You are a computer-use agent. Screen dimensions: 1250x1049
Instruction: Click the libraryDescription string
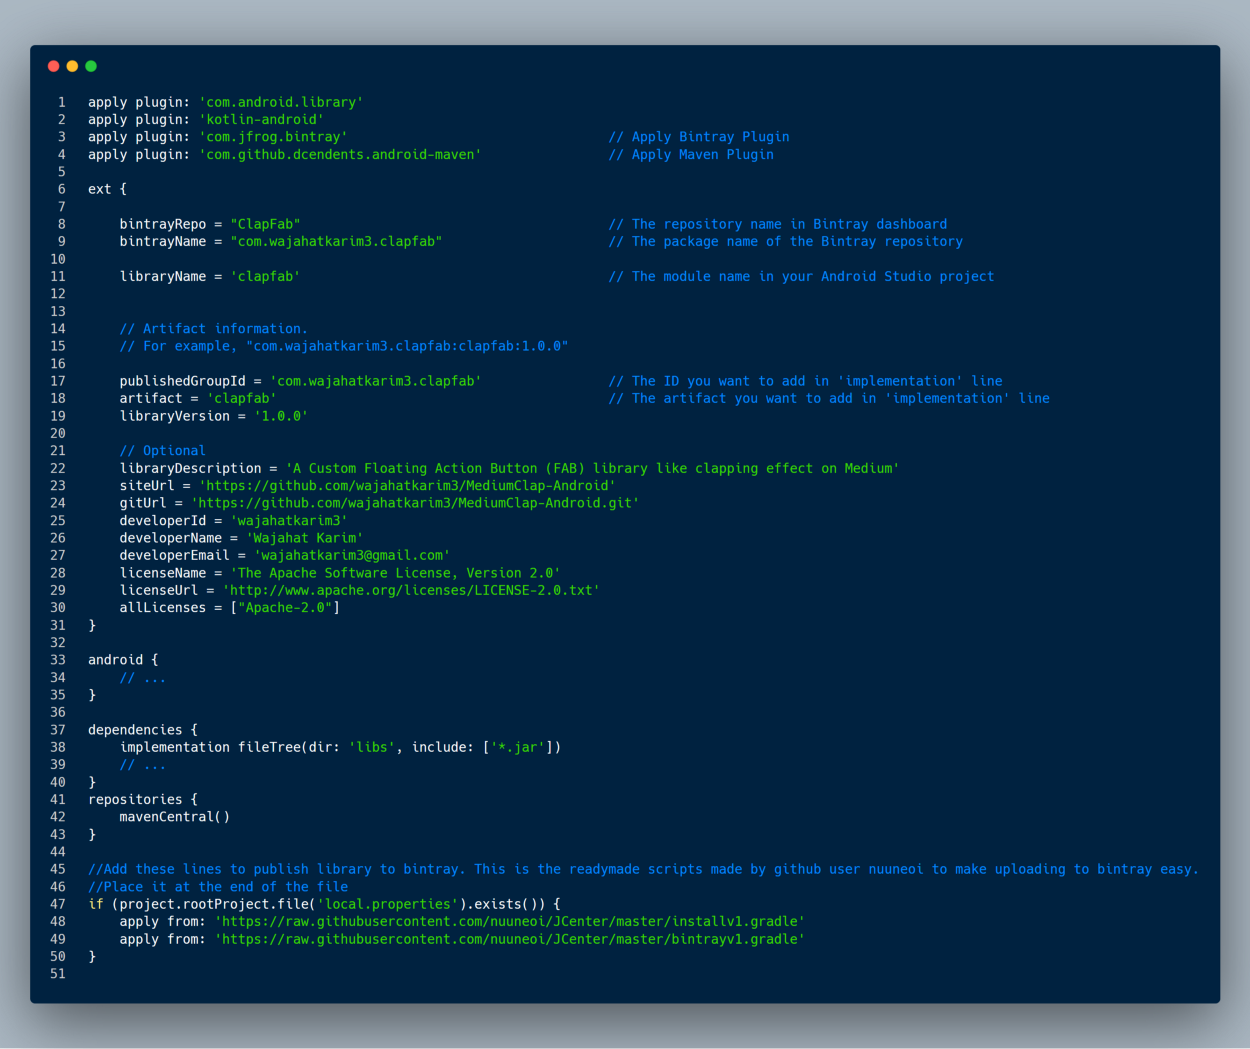(x=592, y=468)
